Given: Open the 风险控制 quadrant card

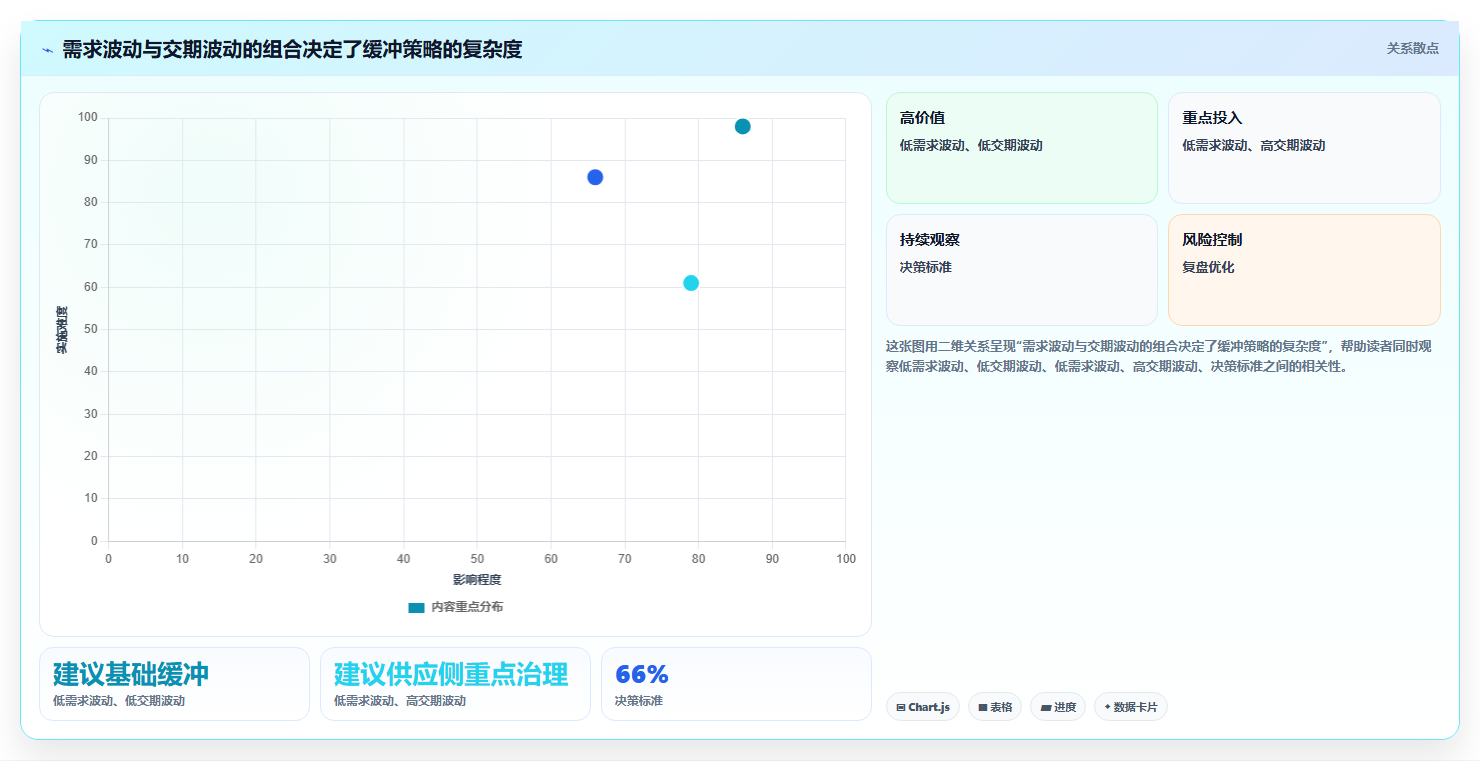Looking at the screenshot, I should [1304, 270].
